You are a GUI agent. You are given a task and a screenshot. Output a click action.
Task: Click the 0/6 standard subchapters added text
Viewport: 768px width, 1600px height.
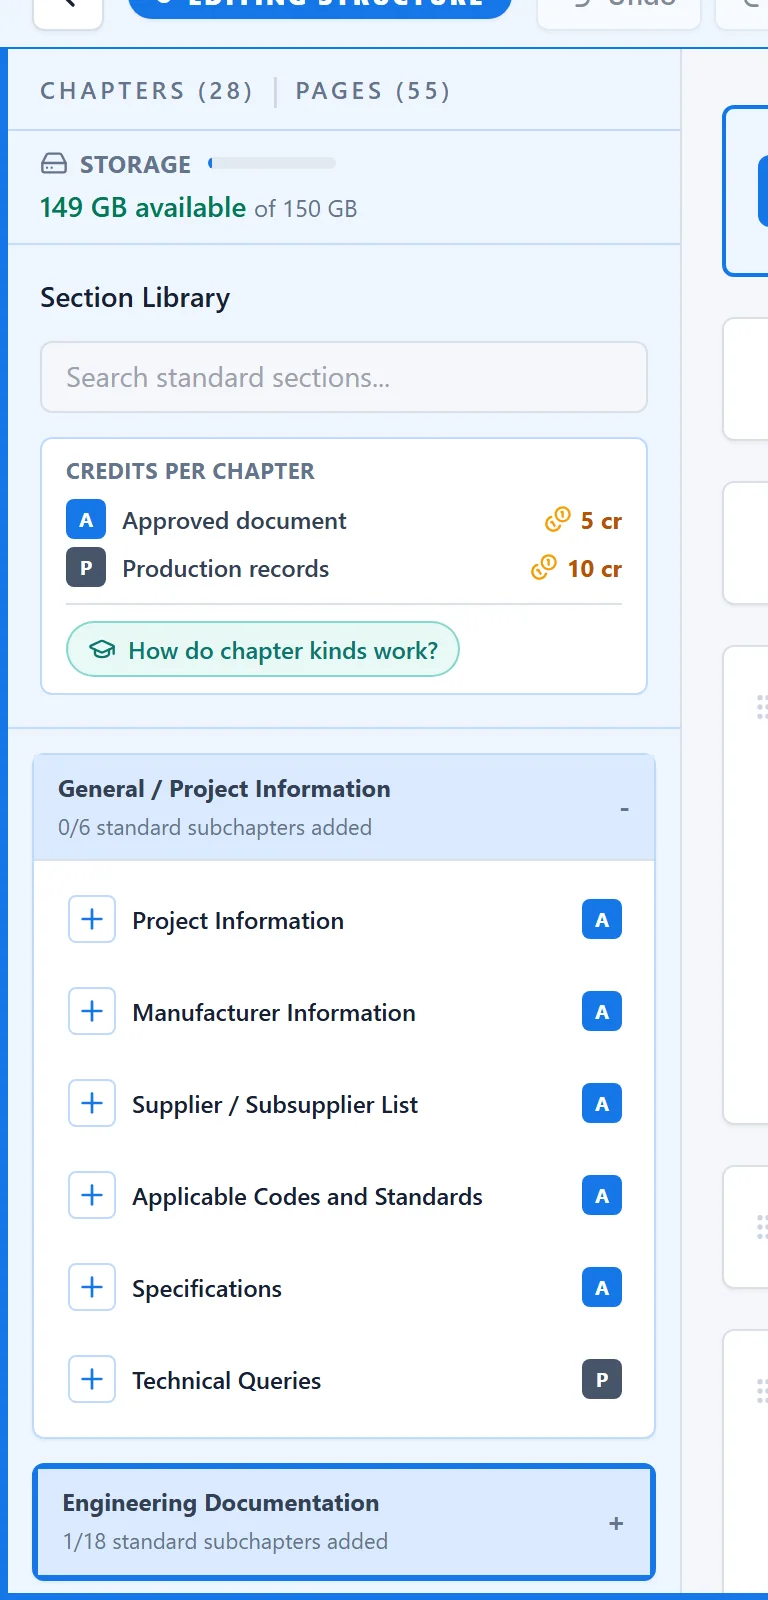pyautogui.click(x=215, y=827)
